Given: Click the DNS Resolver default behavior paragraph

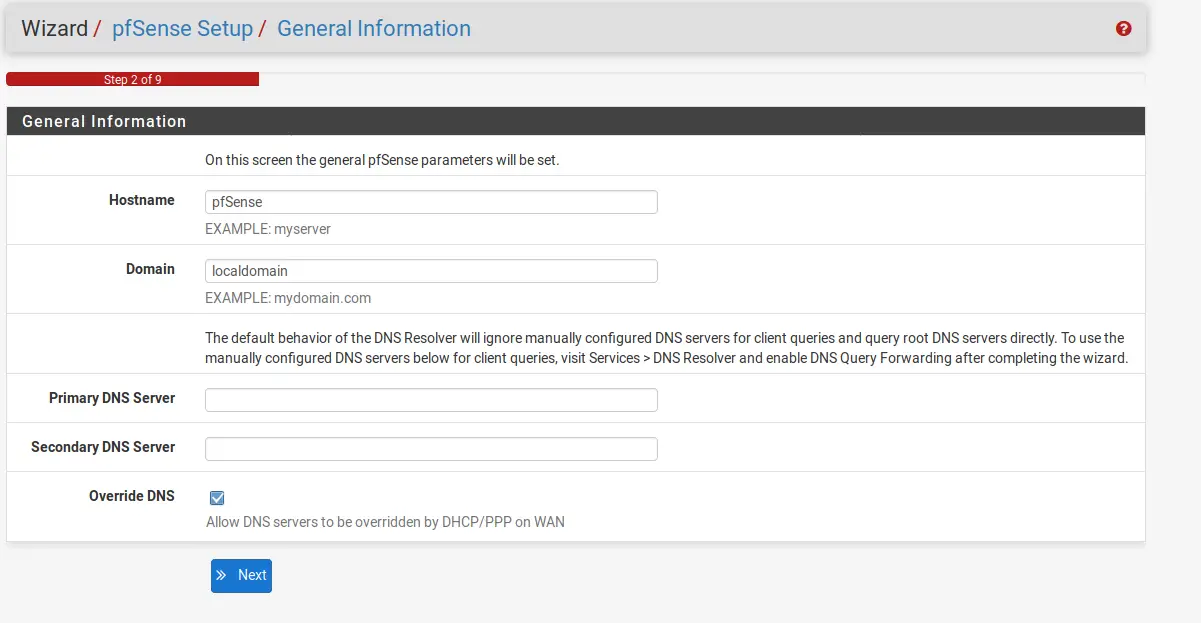Looking at the screenshot, I should tap(666, 348).
